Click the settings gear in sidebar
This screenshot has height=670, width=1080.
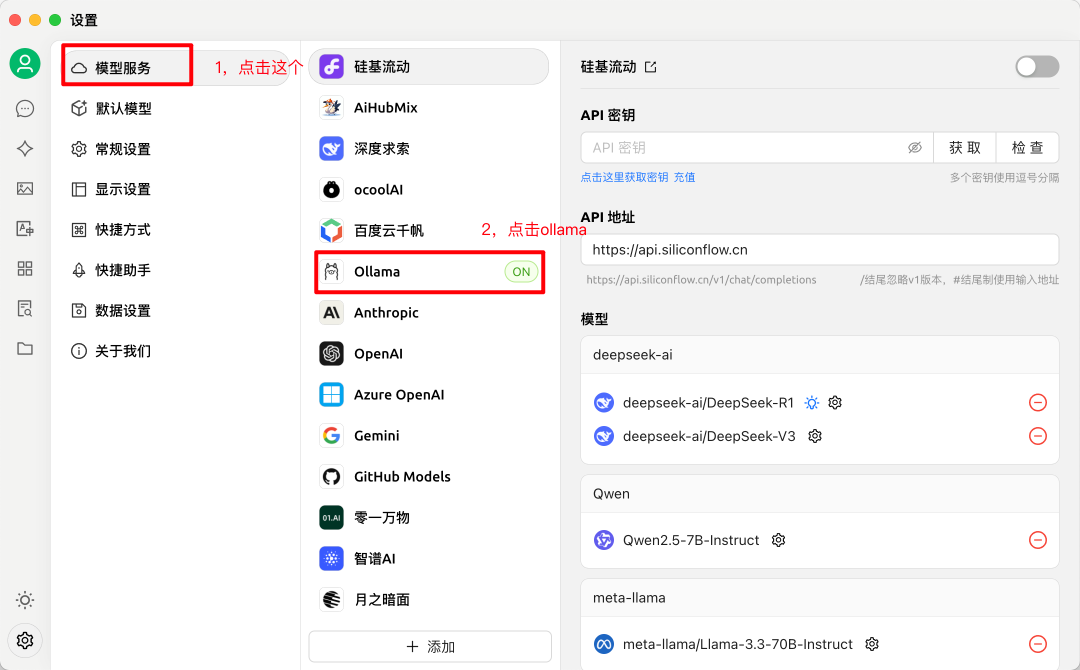(x=25, y=640)
